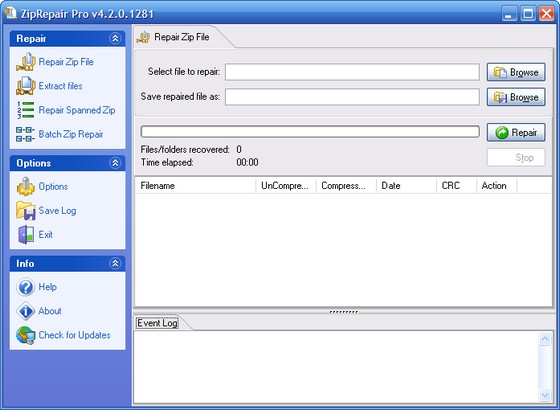The height and width of the screenshot is (410, 560).
Task: Click the Exit door icon
Action: (x=26, y=235)
